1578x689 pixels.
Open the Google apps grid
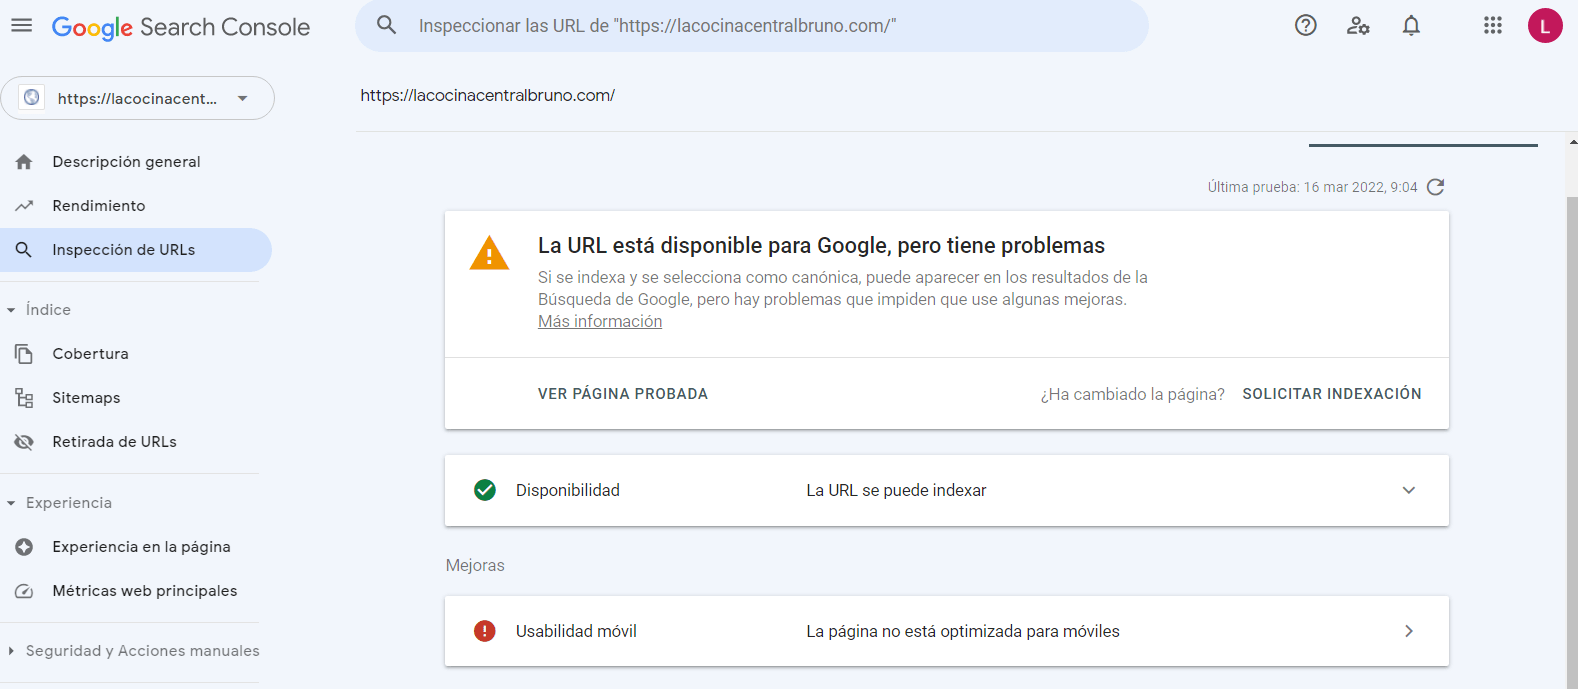click(1493, 26)
